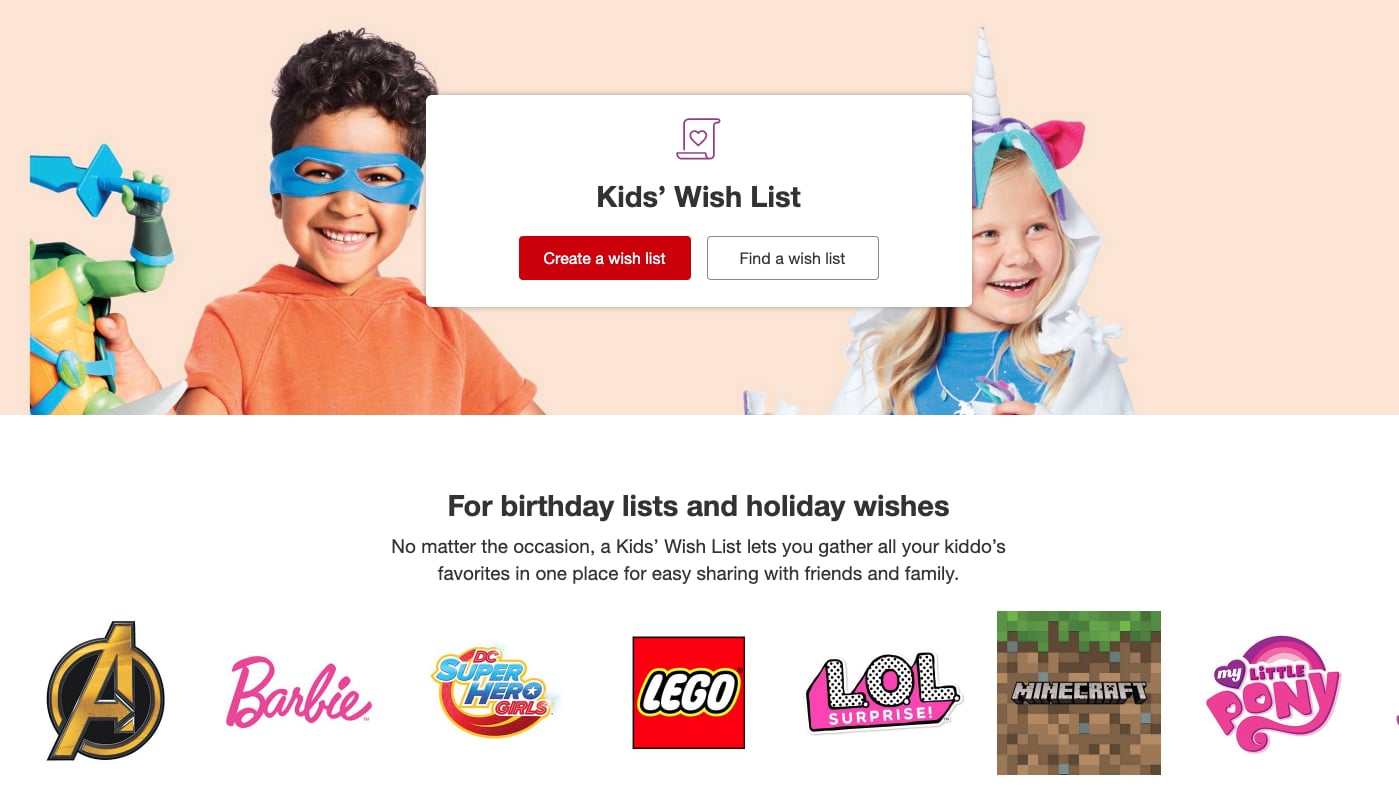Click the red LEGO logo

click(689, 692)
